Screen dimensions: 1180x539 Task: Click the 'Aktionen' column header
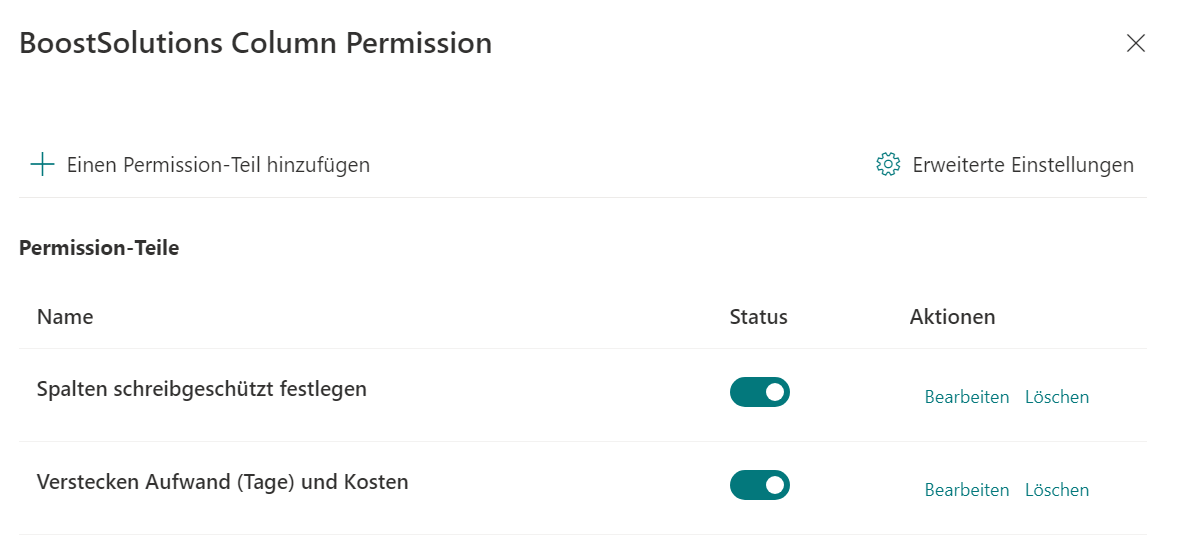(952, 317)
